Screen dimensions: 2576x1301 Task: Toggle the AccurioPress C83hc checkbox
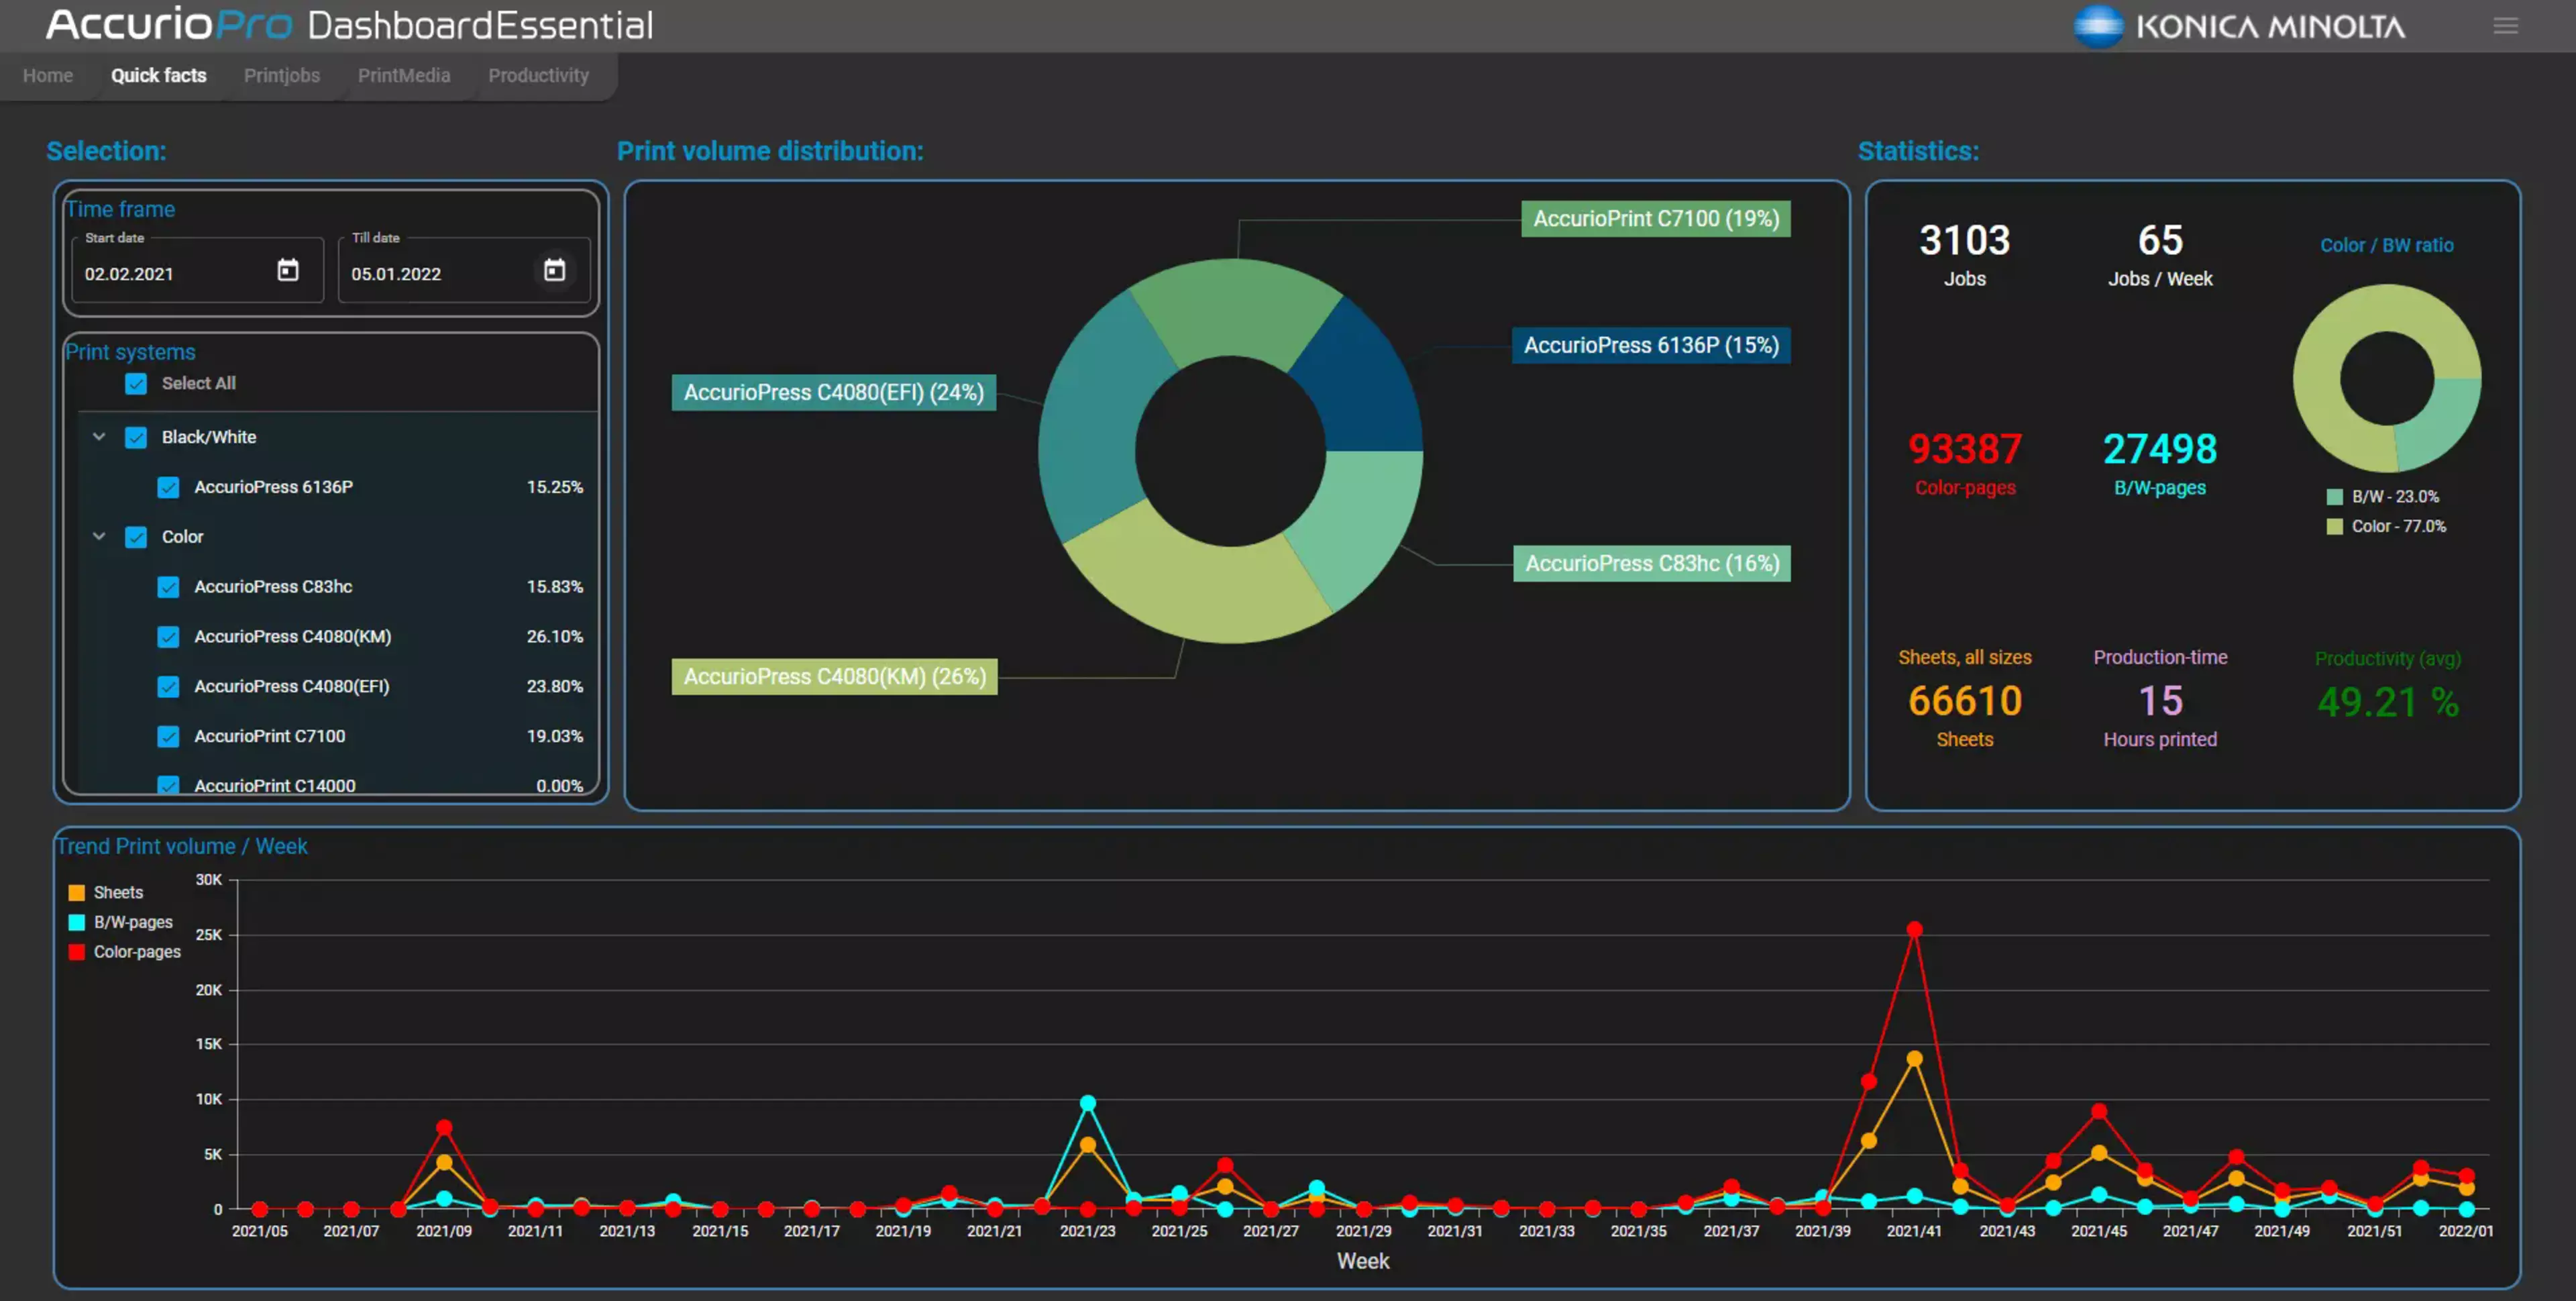pyautogui.click(x=168, y=587)
